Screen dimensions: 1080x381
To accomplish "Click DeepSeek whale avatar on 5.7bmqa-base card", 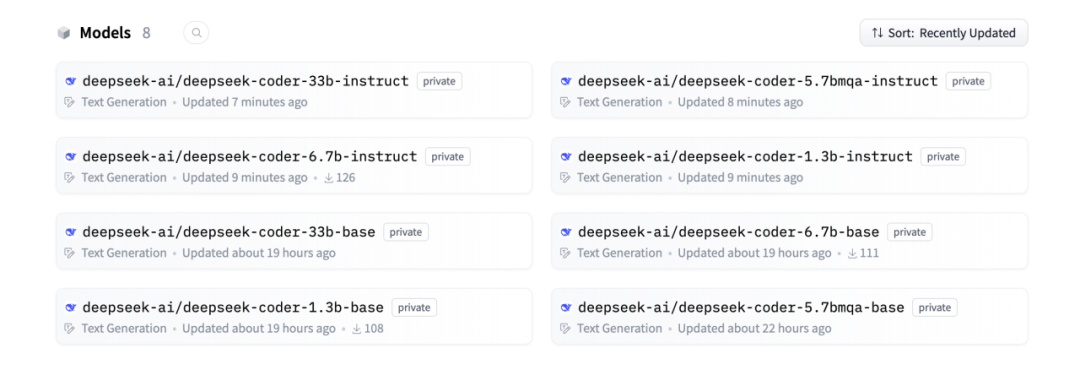I will coord(566,308).
